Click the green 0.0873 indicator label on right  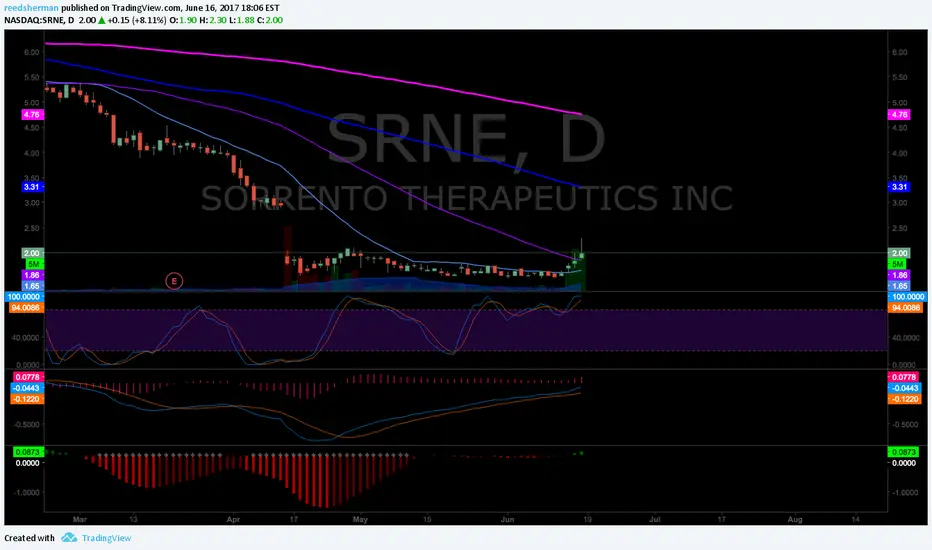[903, 452]
